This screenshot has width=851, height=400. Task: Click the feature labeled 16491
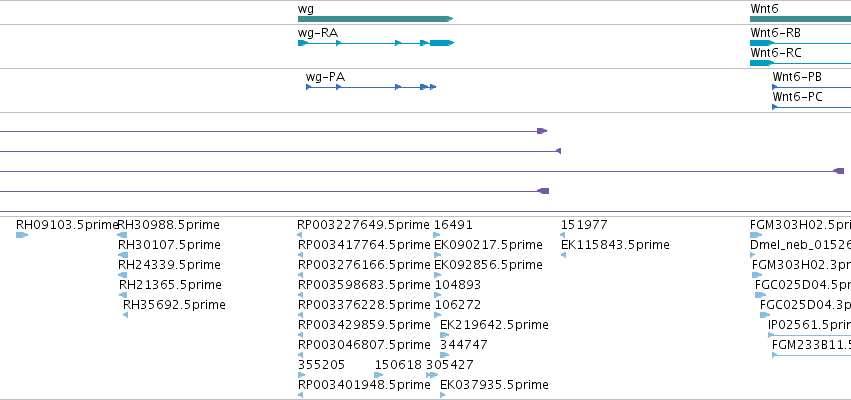coord(437,235)
